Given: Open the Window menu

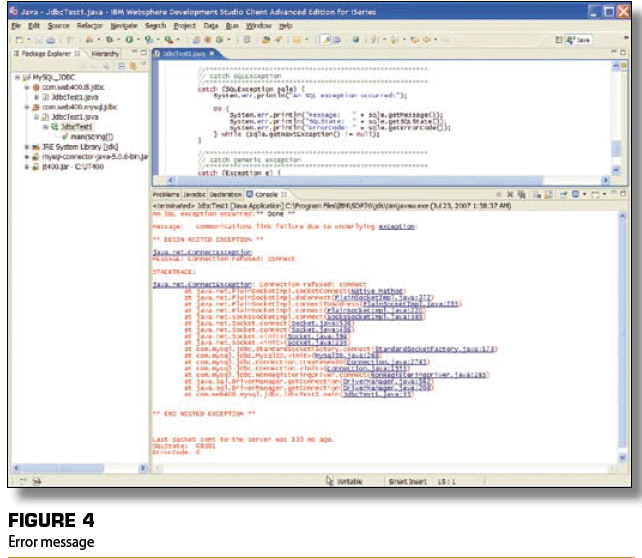Looking at the screenshot, I should (x=258, y=26).
